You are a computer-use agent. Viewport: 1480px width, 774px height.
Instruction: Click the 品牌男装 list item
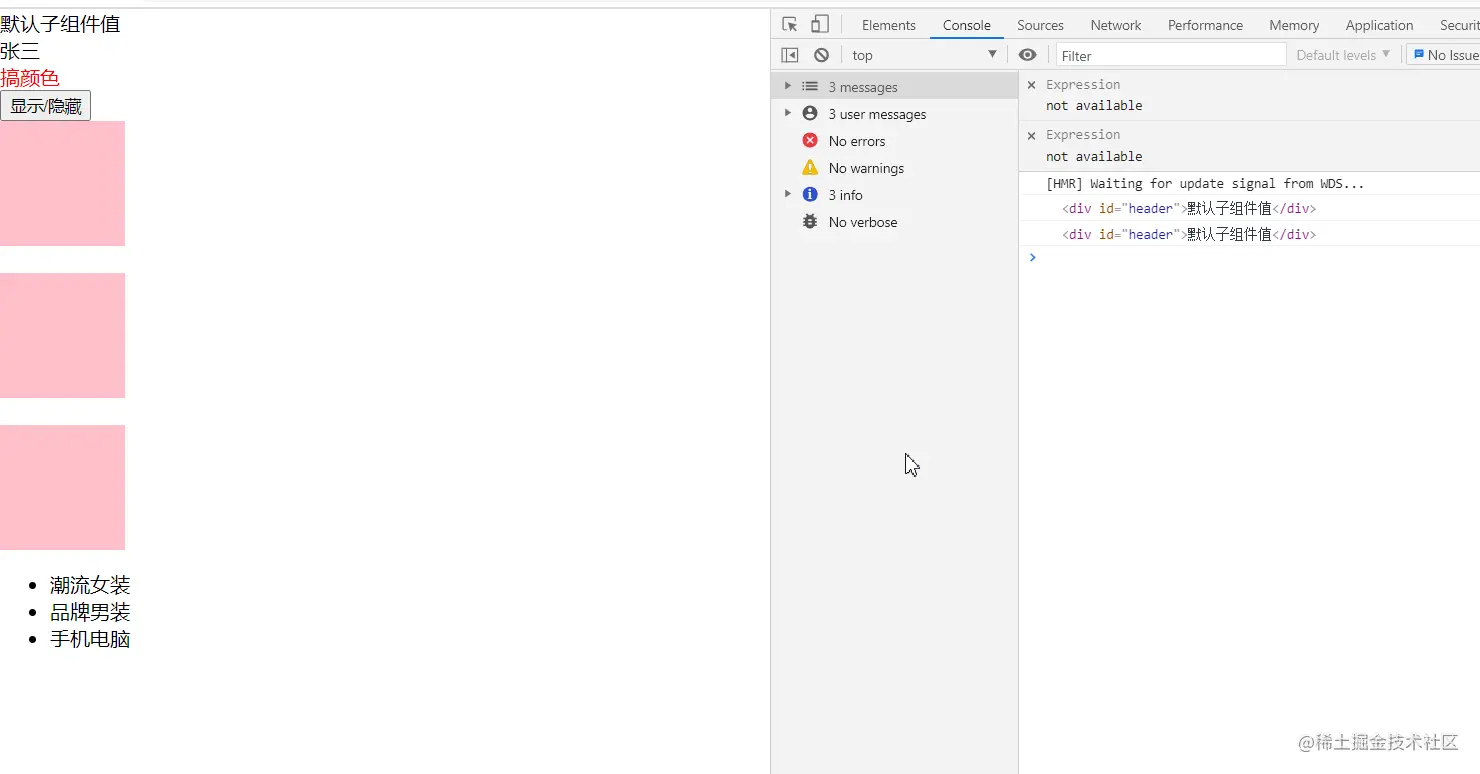90,612
